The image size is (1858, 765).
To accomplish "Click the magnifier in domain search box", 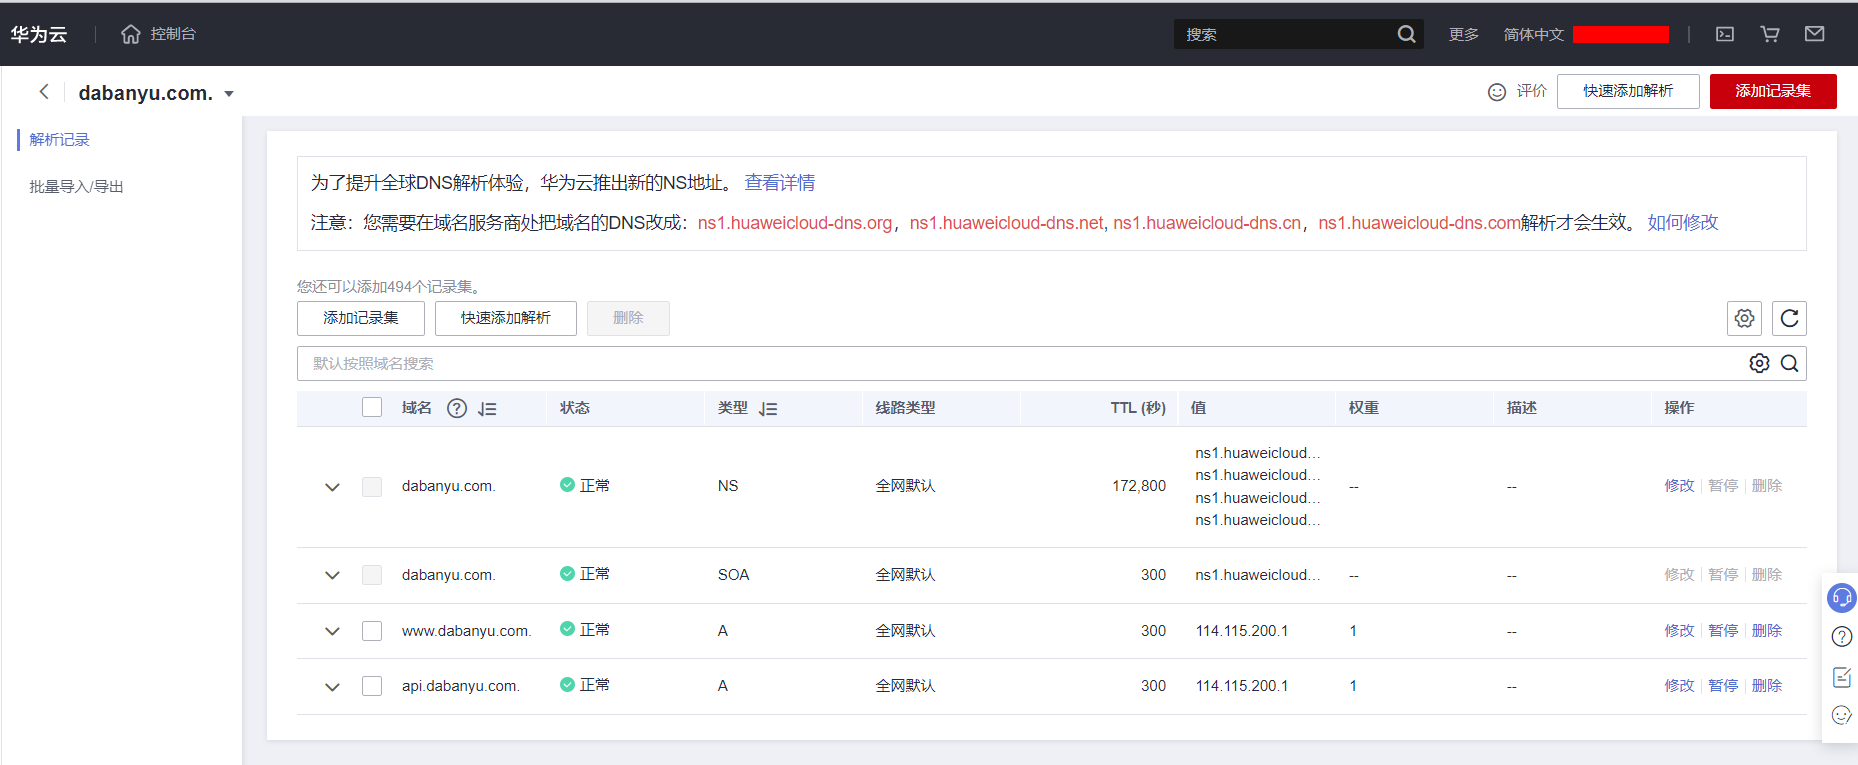I will [x=1790, y=363].
